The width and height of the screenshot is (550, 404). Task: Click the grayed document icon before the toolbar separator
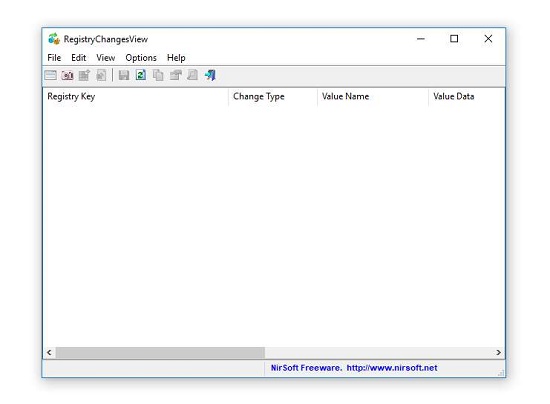(101, 75)
